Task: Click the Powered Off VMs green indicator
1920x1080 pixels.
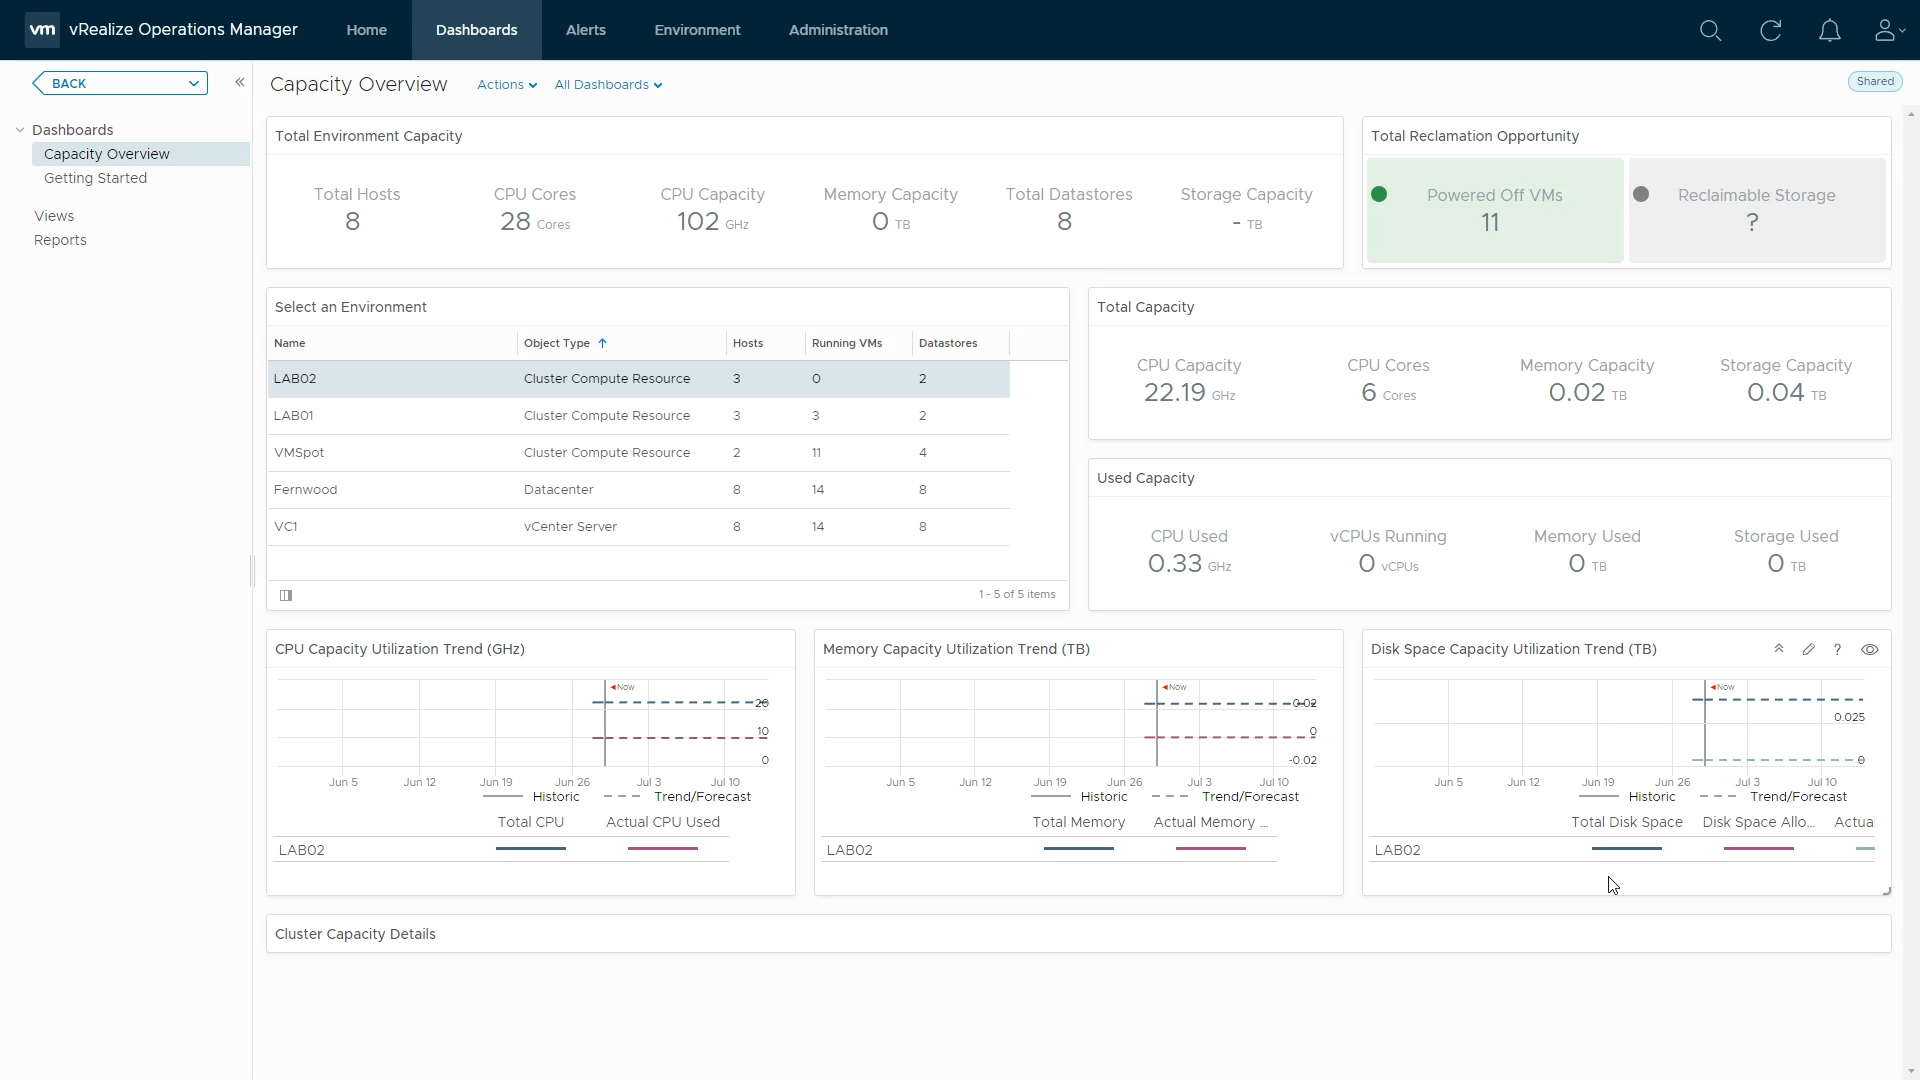Action: (1379, 194)
